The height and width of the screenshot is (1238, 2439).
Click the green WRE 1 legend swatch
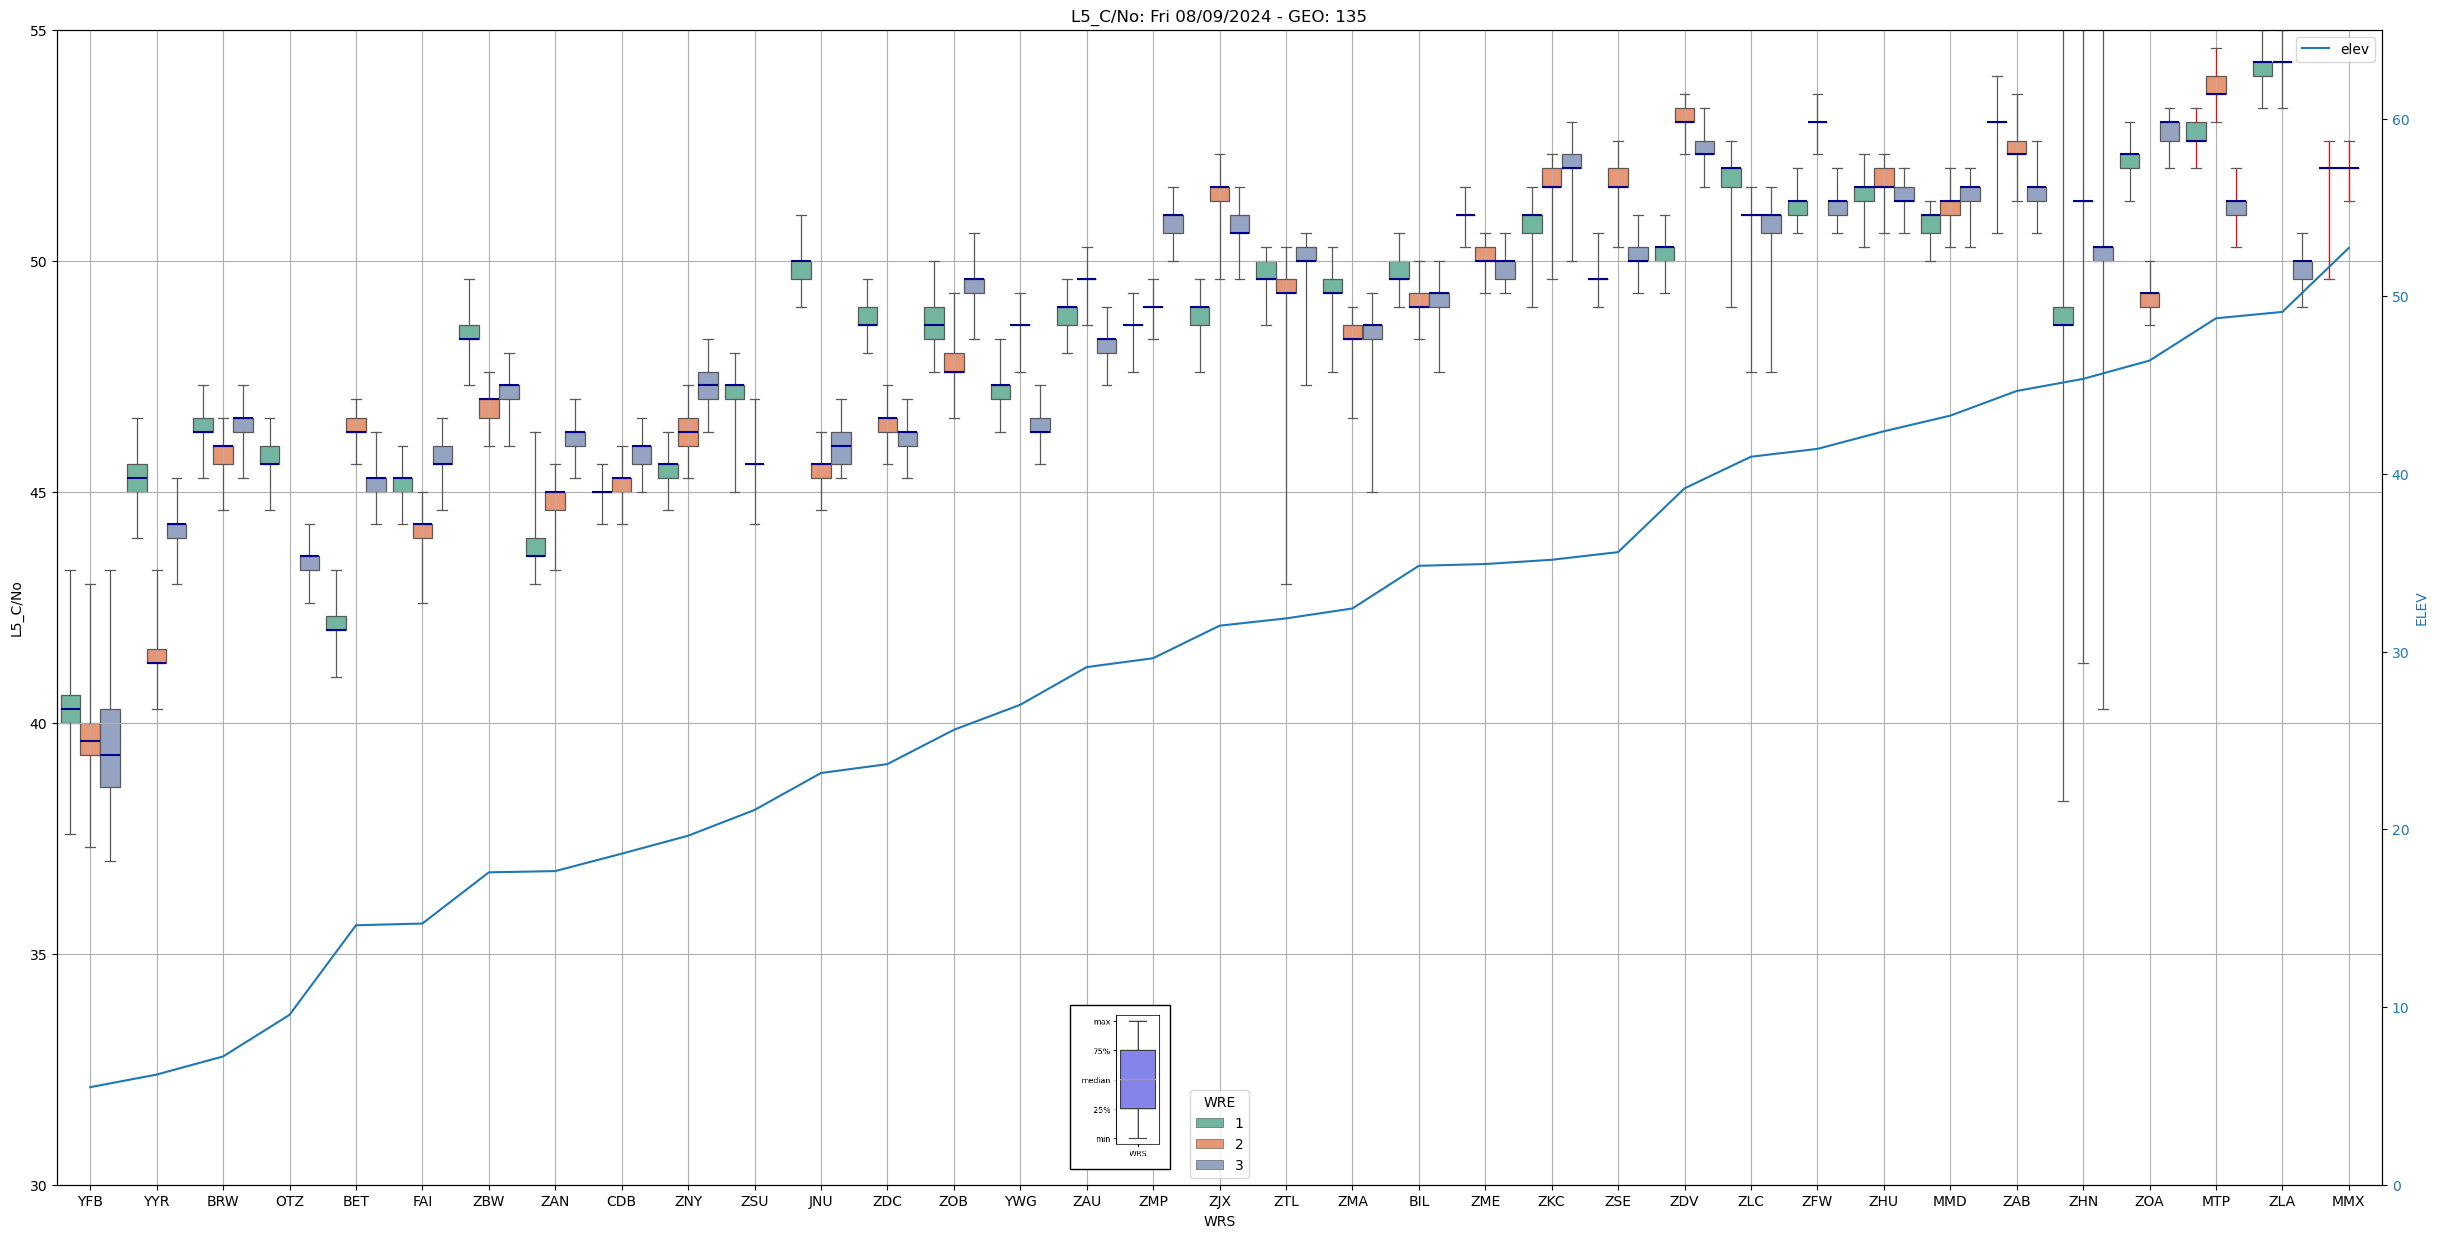(x=1209, y=1123)
